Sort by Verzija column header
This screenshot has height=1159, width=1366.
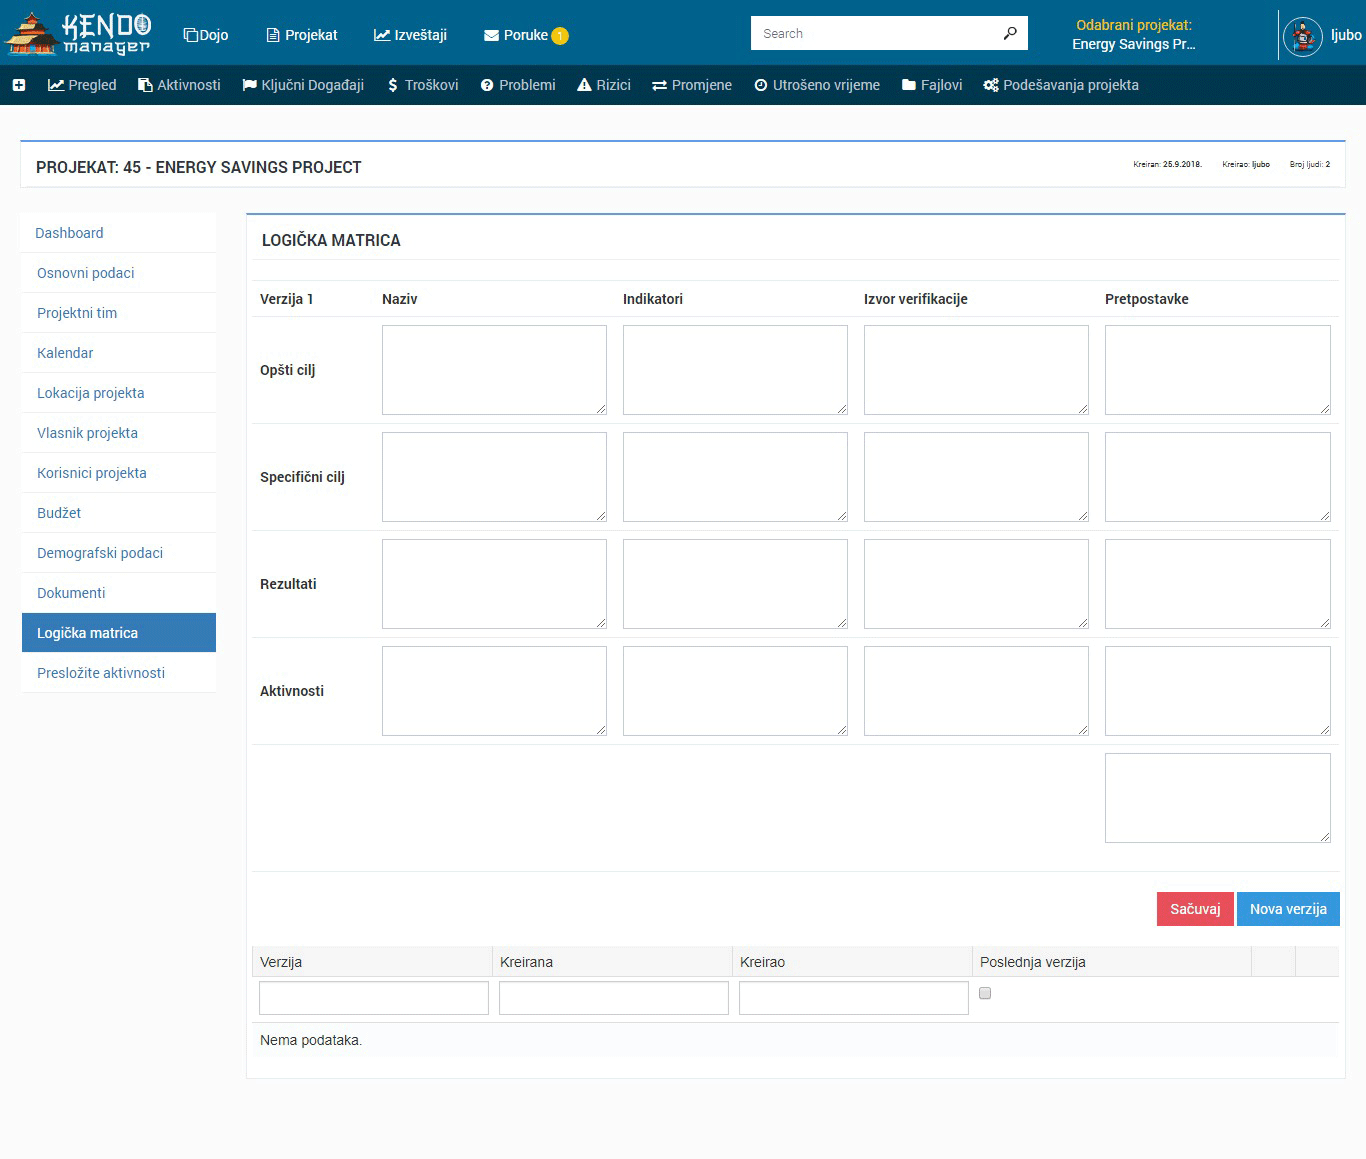coord(372,962)
